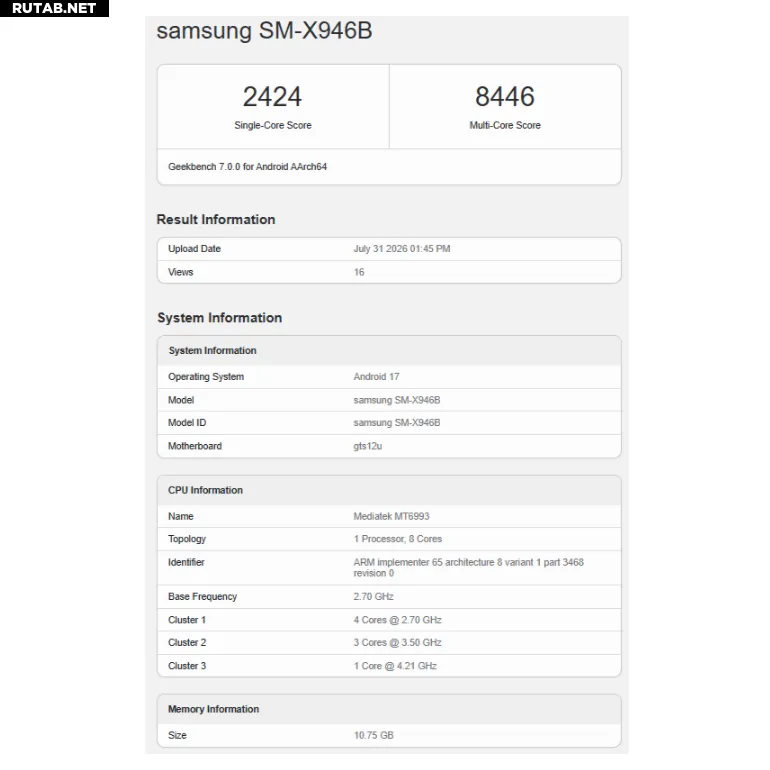Select the Android 17 value
Screen dimensions: 770x770
coord(376,377)
